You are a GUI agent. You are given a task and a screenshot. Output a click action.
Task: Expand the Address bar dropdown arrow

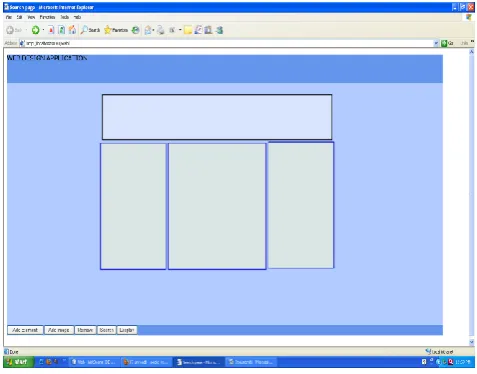pos(436,43)
